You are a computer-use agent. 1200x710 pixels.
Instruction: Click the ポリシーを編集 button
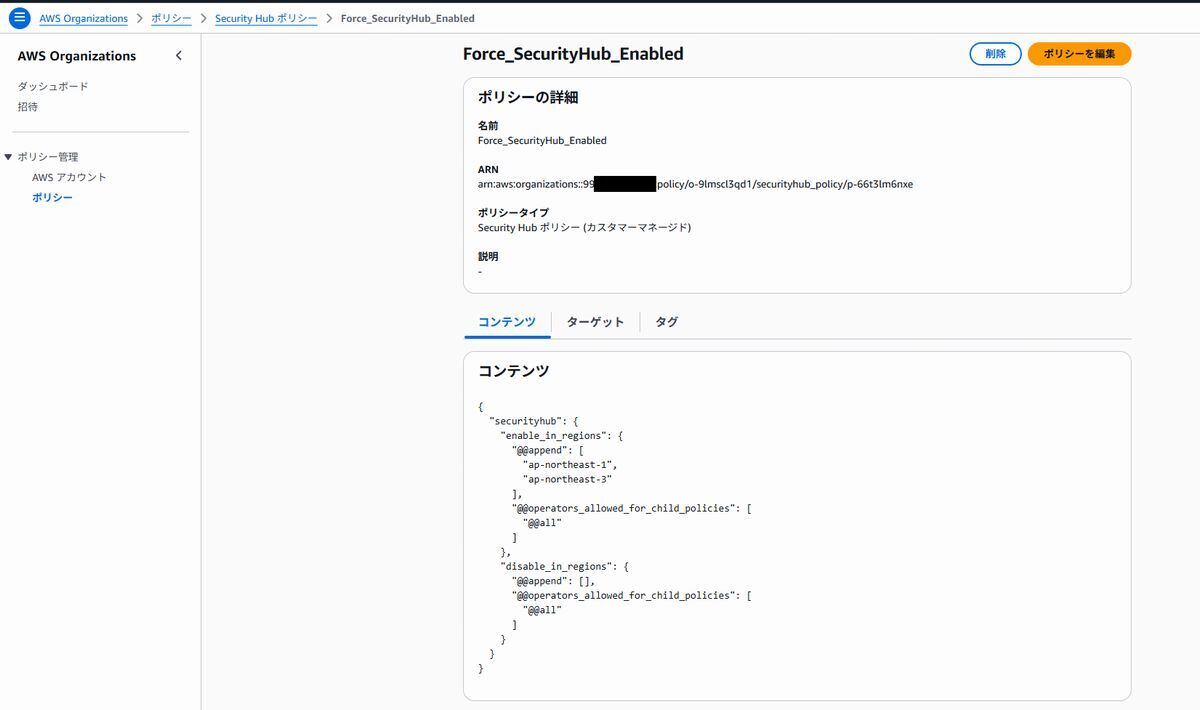click(1079, 54)
